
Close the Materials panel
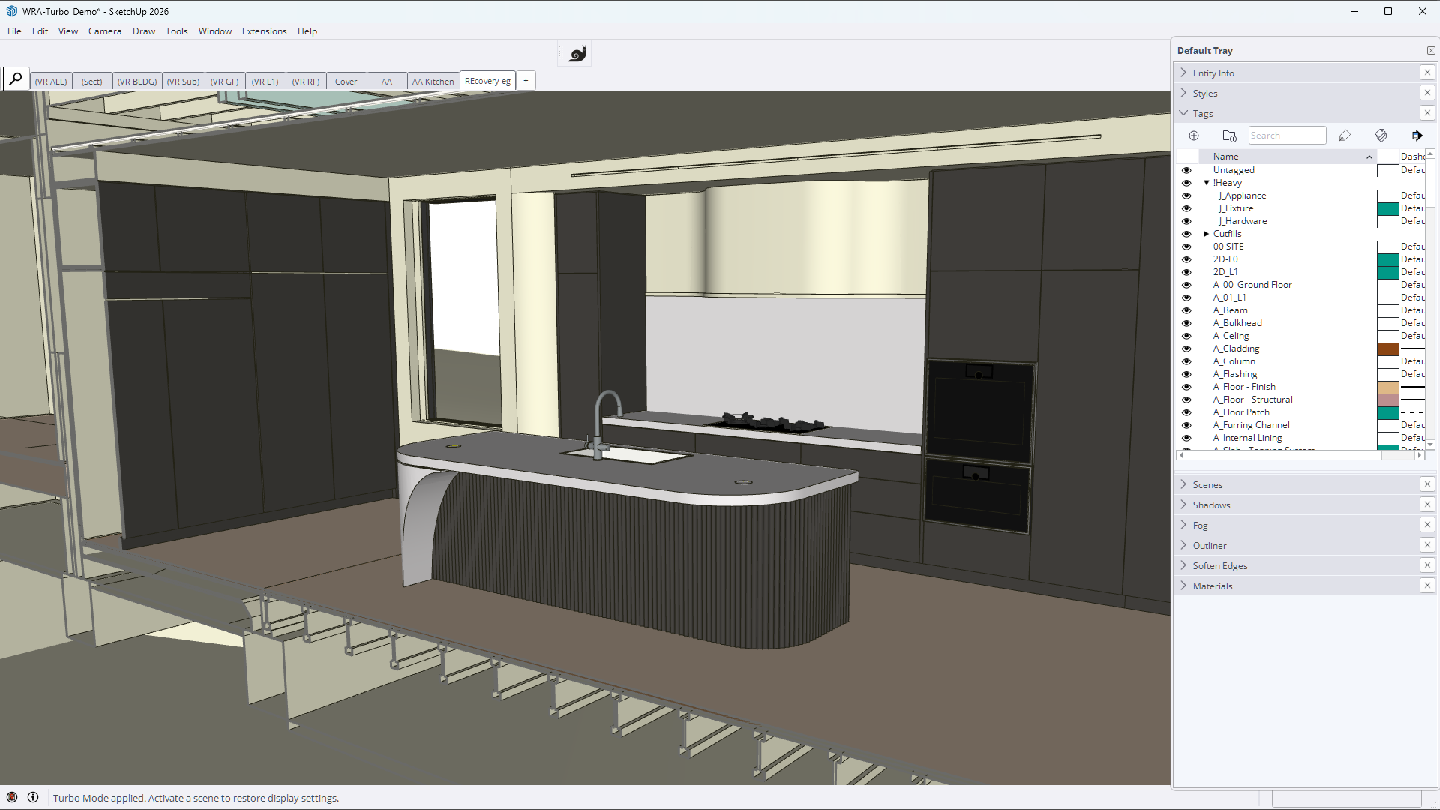click(x=1427, y=586)
